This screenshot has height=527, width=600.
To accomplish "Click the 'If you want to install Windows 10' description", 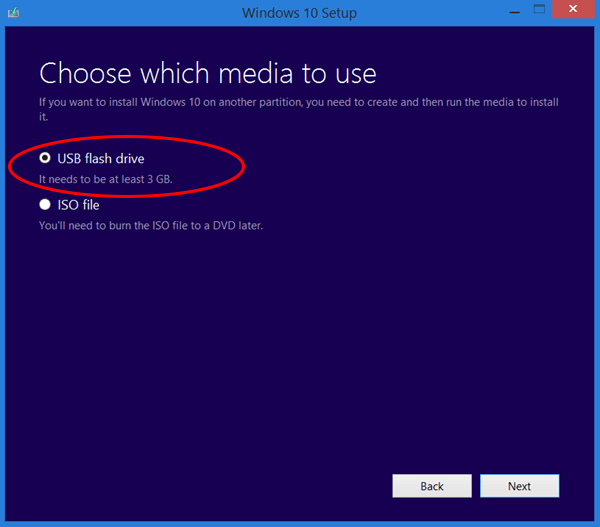I will click(x=298, y=109).
